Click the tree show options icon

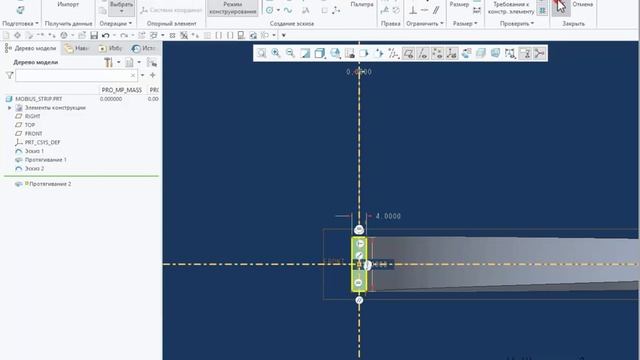click(x=152, y=62)
